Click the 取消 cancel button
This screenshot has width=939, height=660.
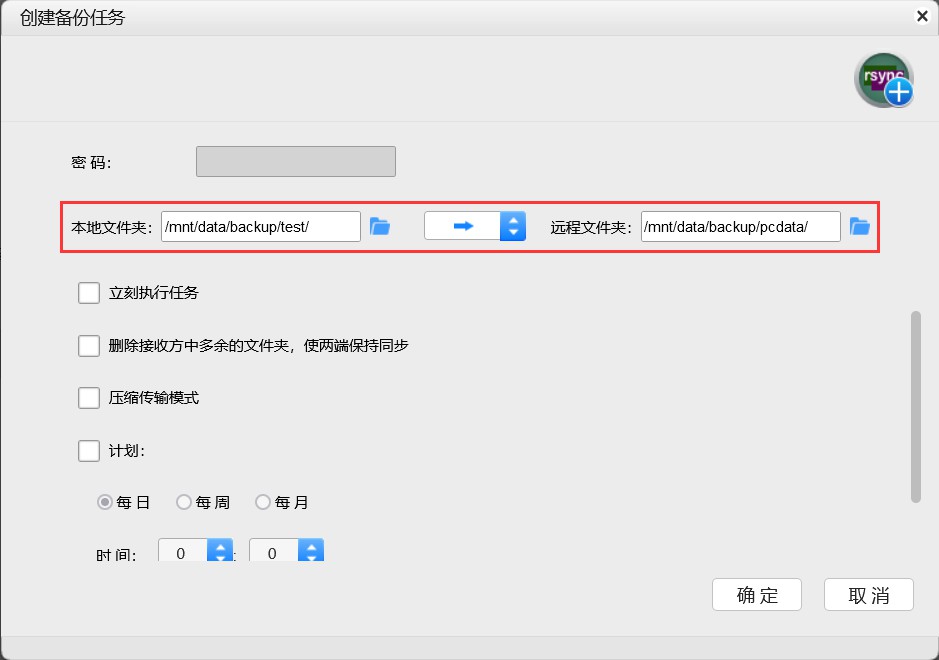(868, 595)
